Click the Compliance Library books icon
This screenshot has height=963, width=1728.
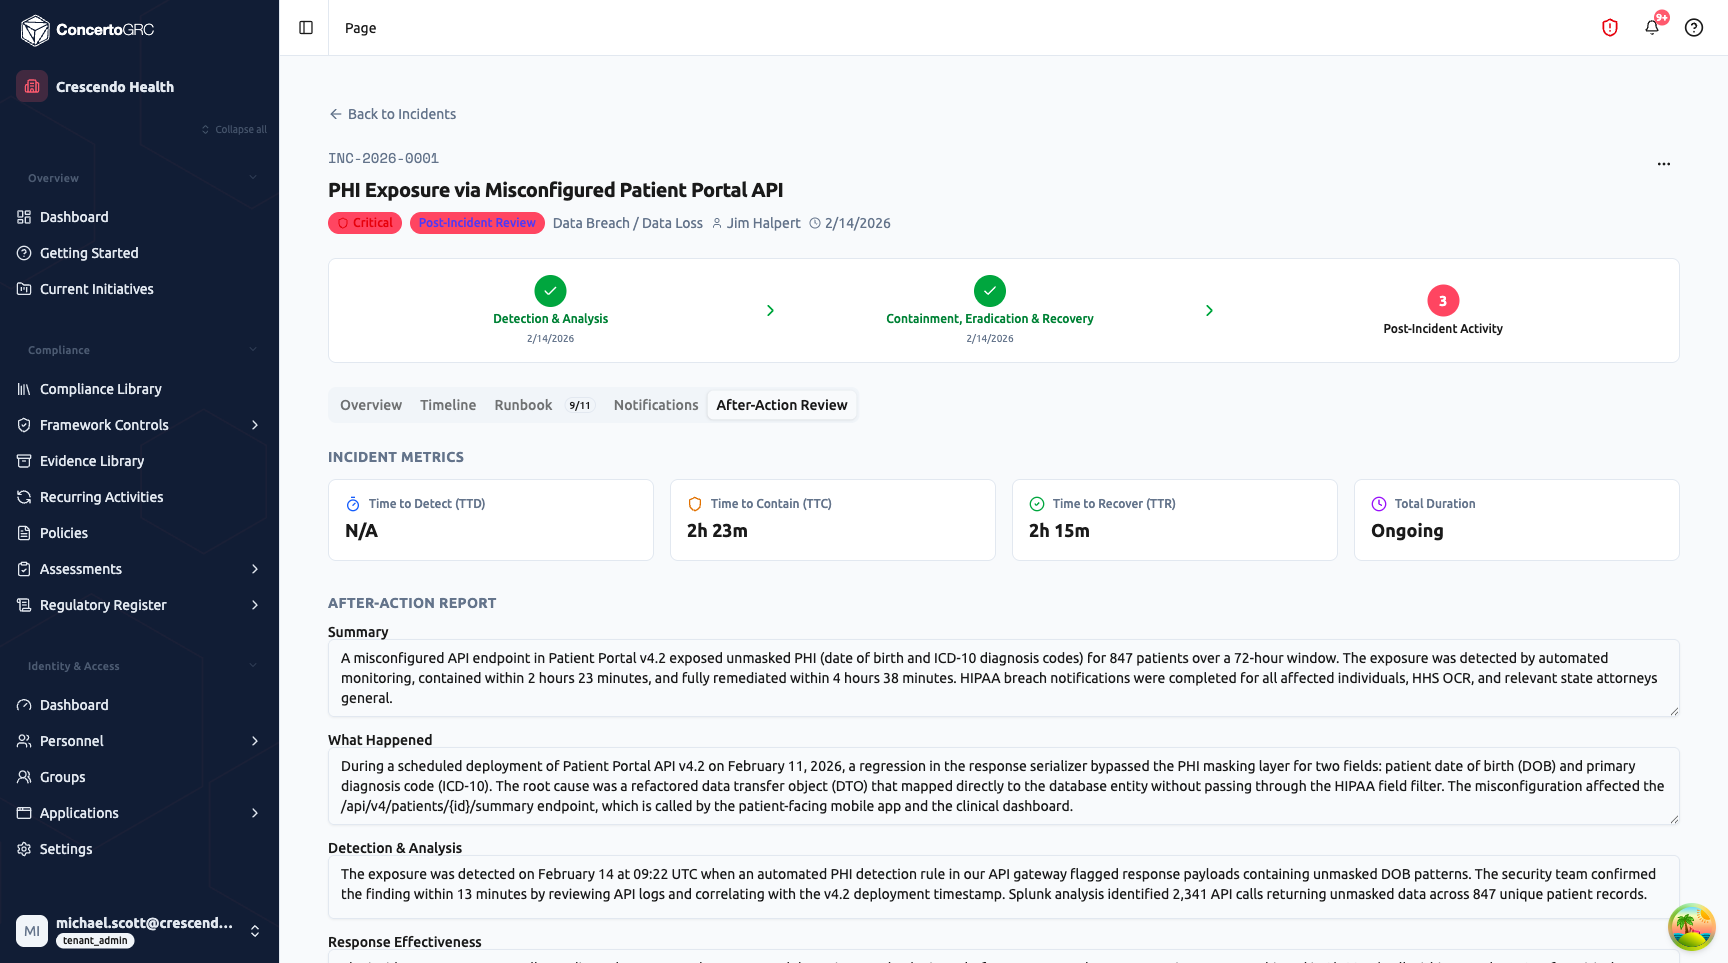24,389
